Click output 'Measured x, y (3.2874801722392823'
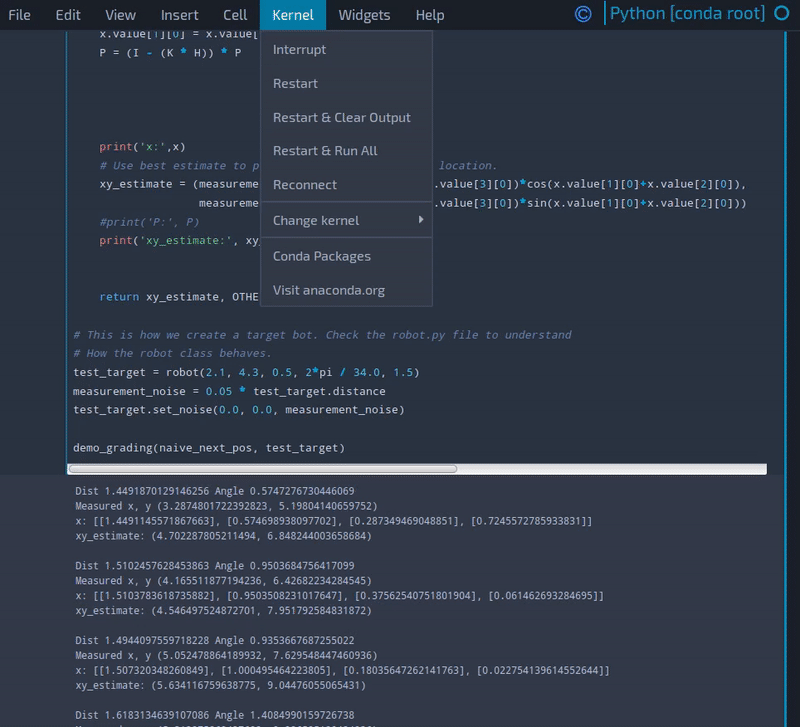 point(227,506)
